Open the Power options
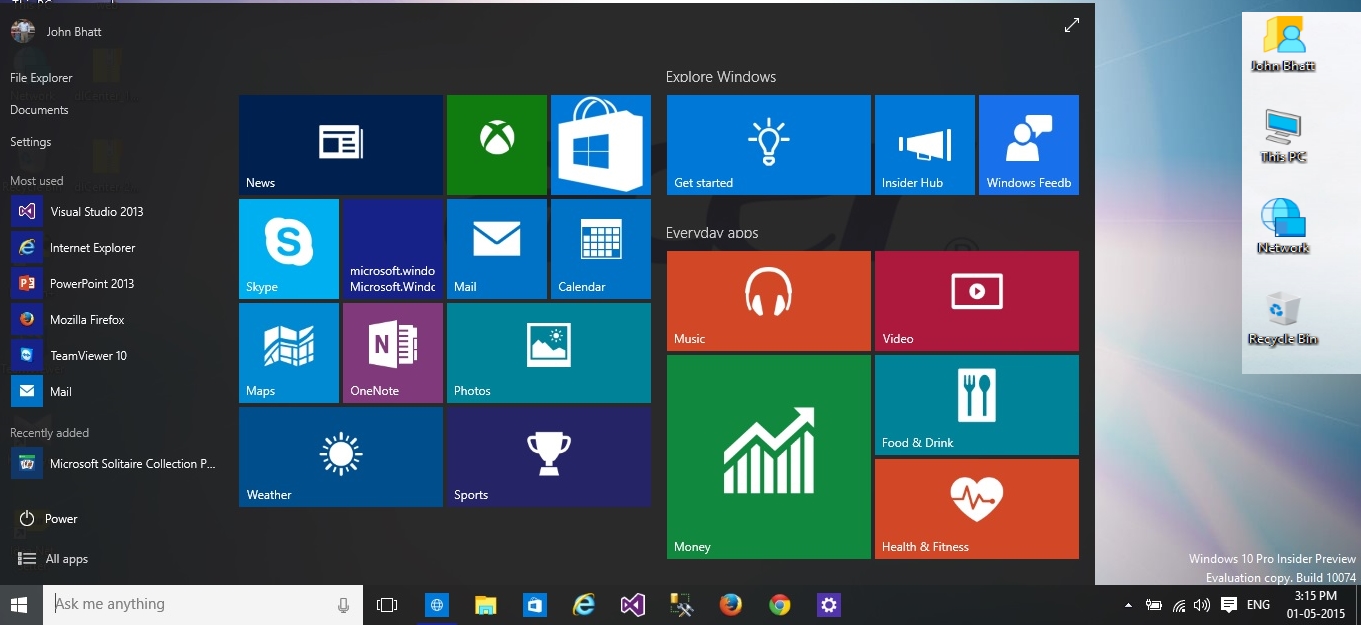The height and width of the screenshot is (625, 1361). point(48,519)
